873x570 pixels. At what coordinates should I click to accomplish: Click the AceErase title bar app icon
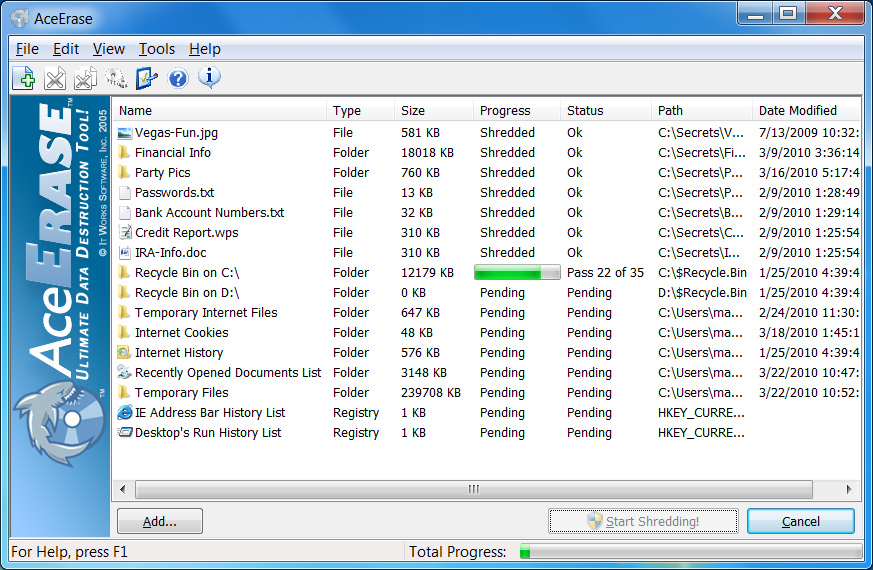20,18
